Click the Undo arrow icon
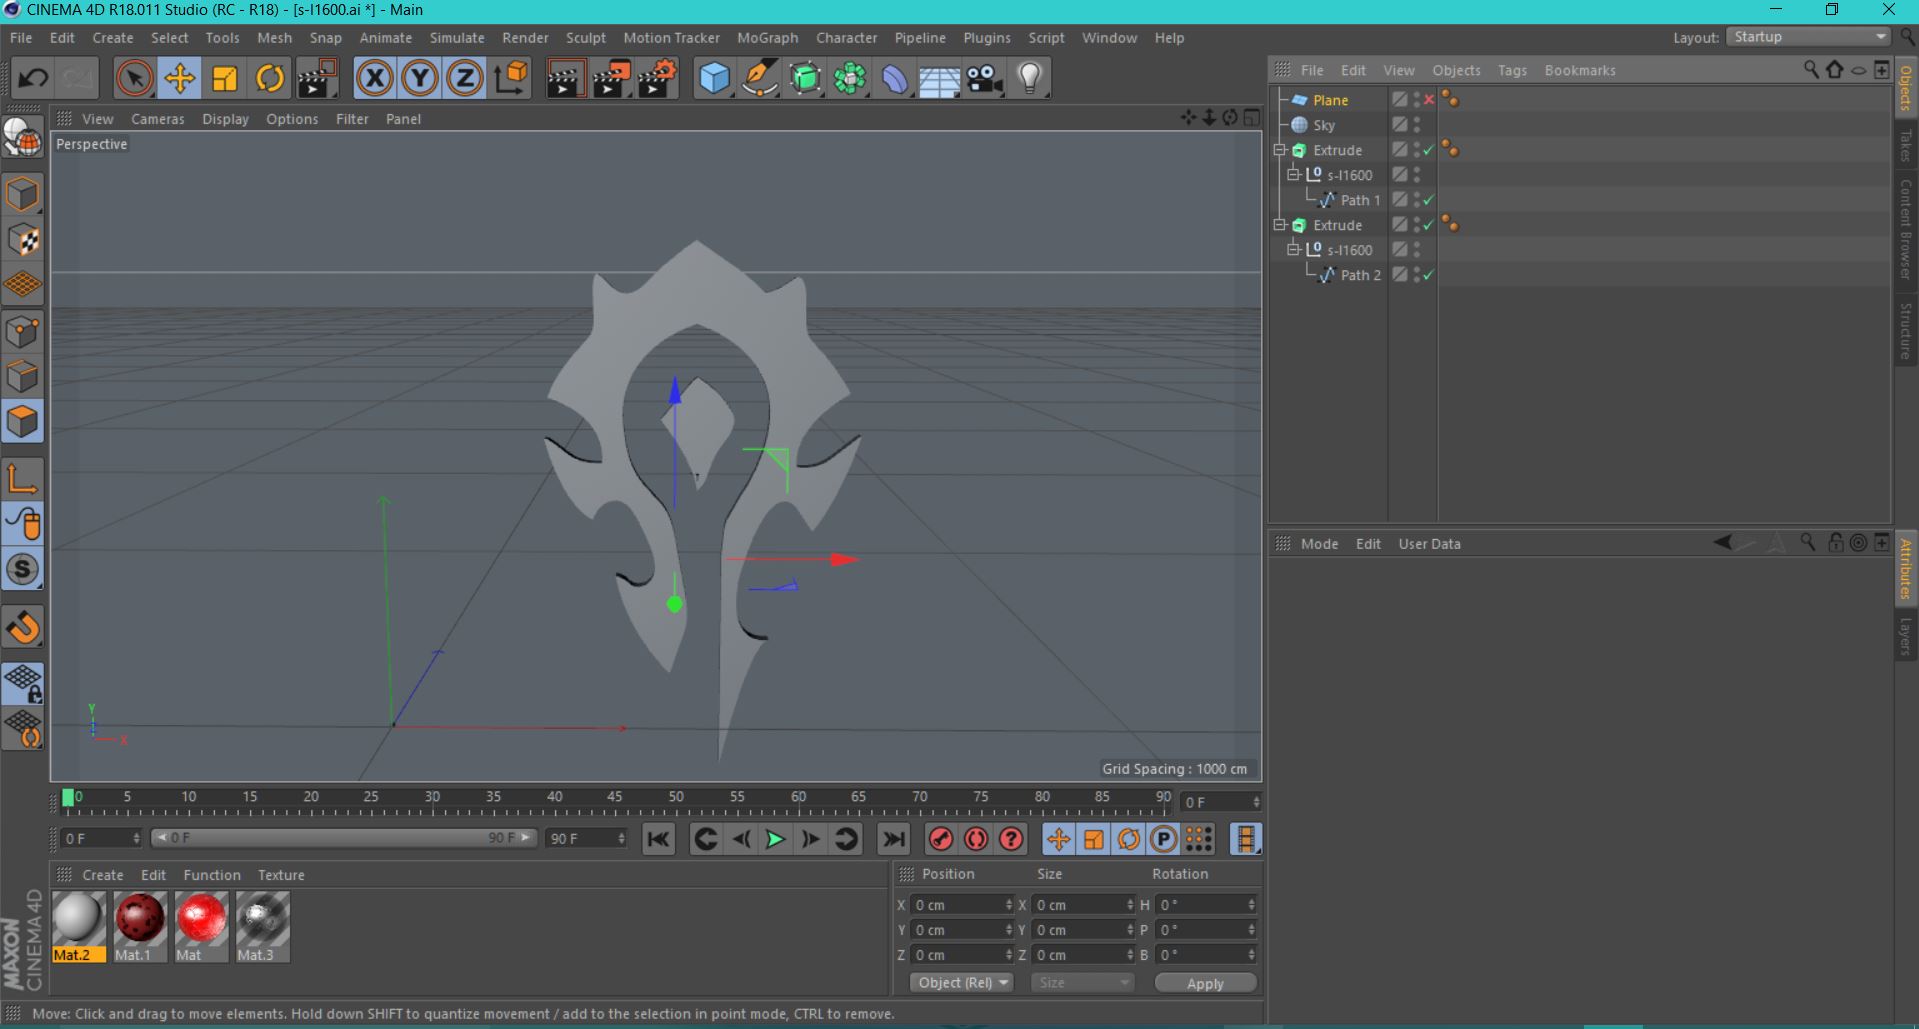This screenshot has height=1029, width=1919. pyautogui.click(x=33, y=78)
